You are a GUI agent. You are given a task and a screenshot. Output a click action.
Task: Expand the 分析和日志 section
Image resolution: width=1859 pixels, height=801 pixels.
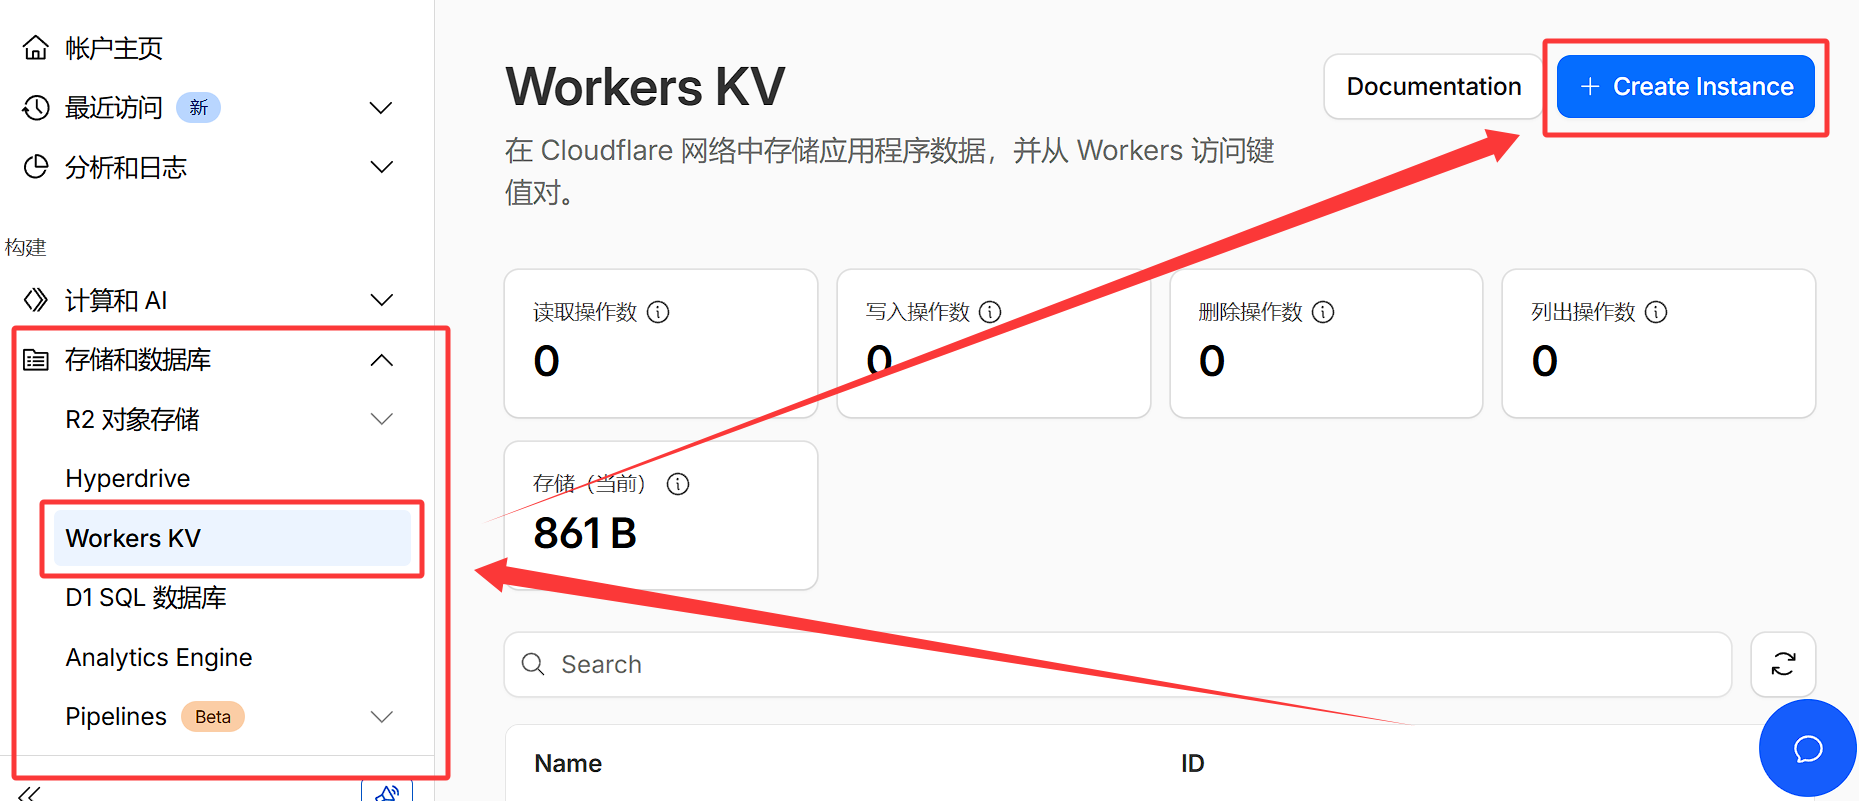(x=381, y=167)
